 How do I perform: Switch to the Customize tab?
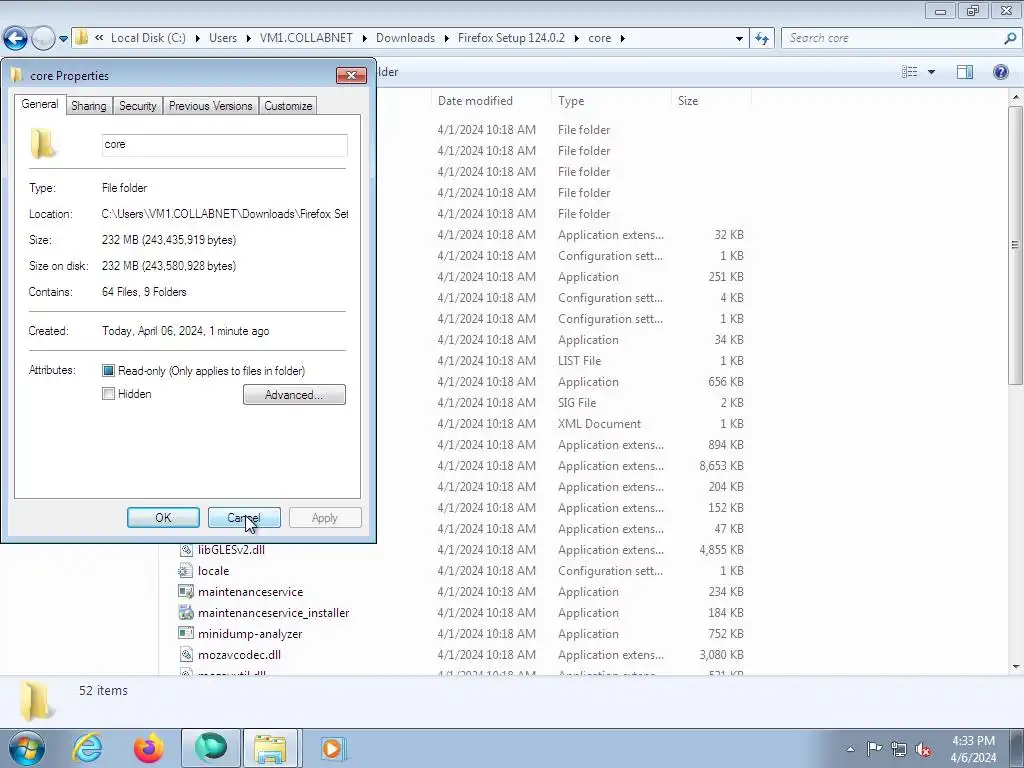pyautogui.click(x=288, y=106)
